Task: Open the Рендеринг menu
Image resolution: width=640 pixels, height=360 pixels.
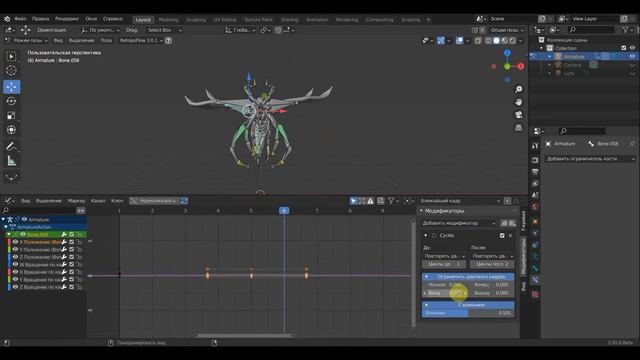Action: [67, 19]
